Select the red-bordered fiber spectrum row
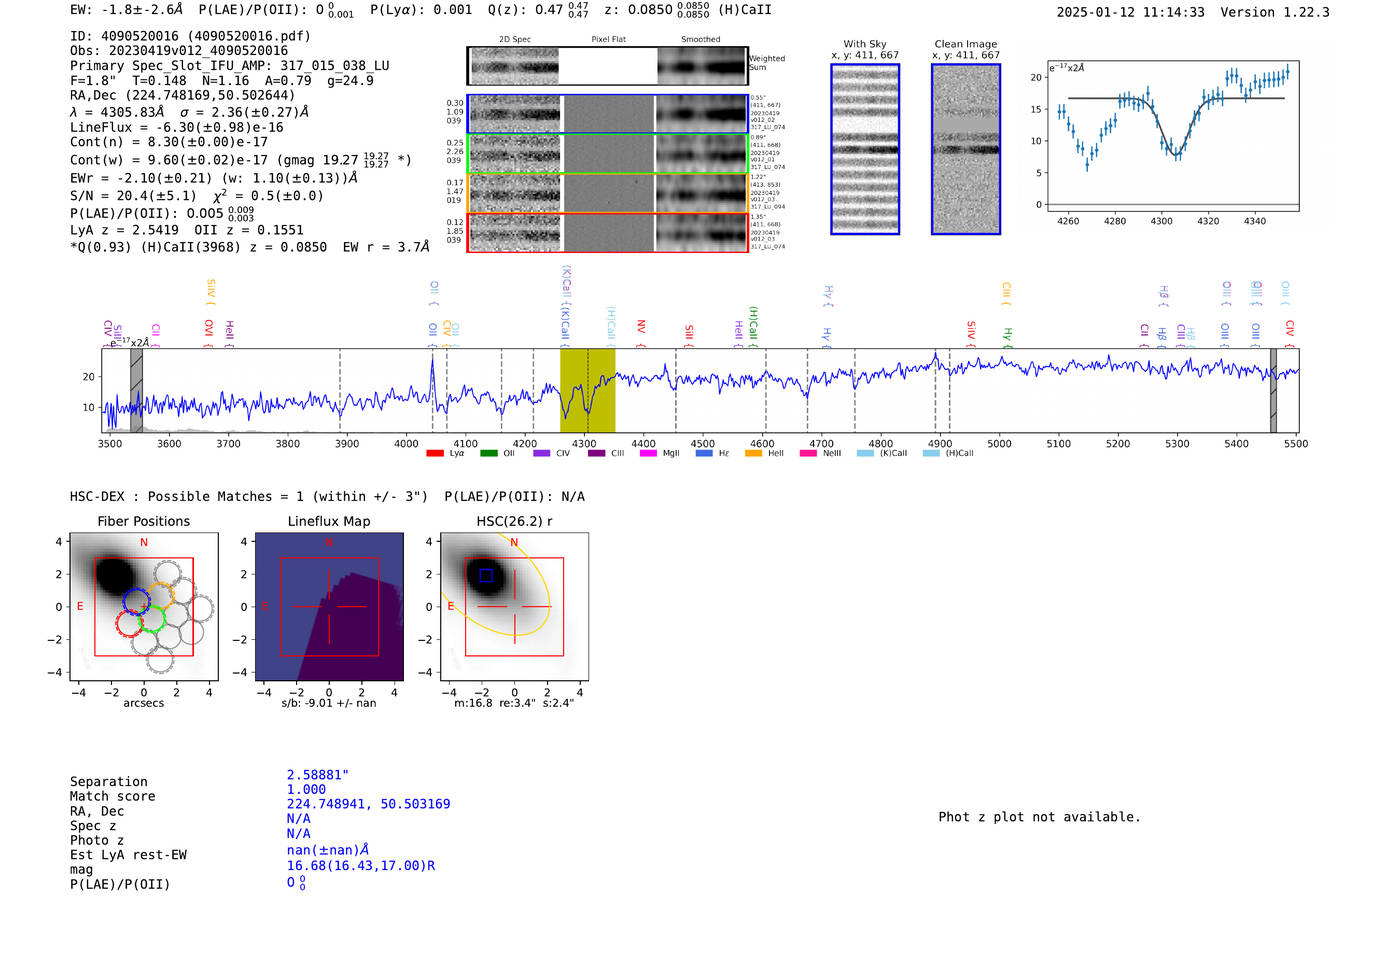The image size is (1400, 953). tap(607, 233)
